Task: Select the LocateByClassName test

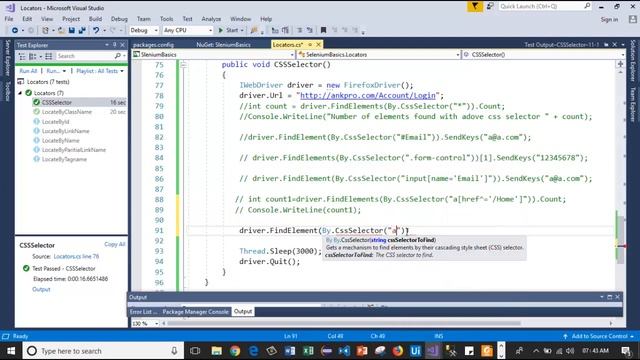Action: coord(67,112)
